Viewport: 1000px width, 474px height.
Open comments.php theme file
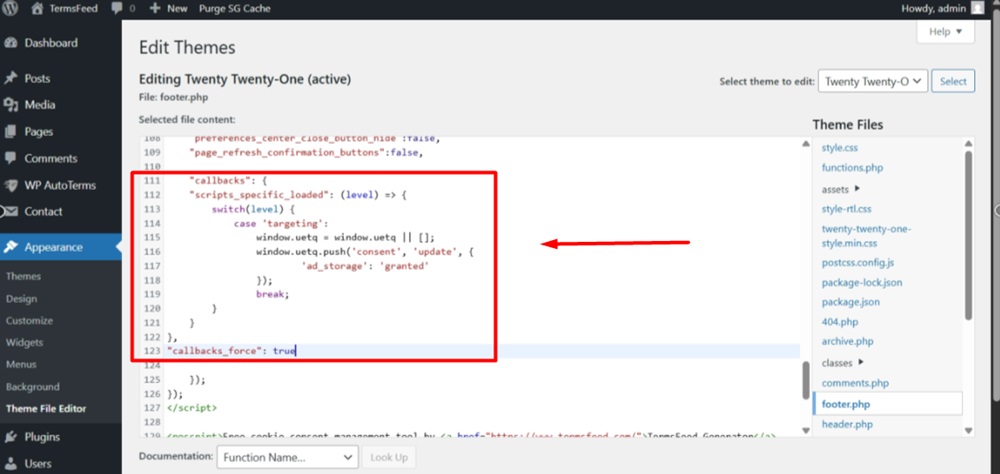(x=855, y=383)
